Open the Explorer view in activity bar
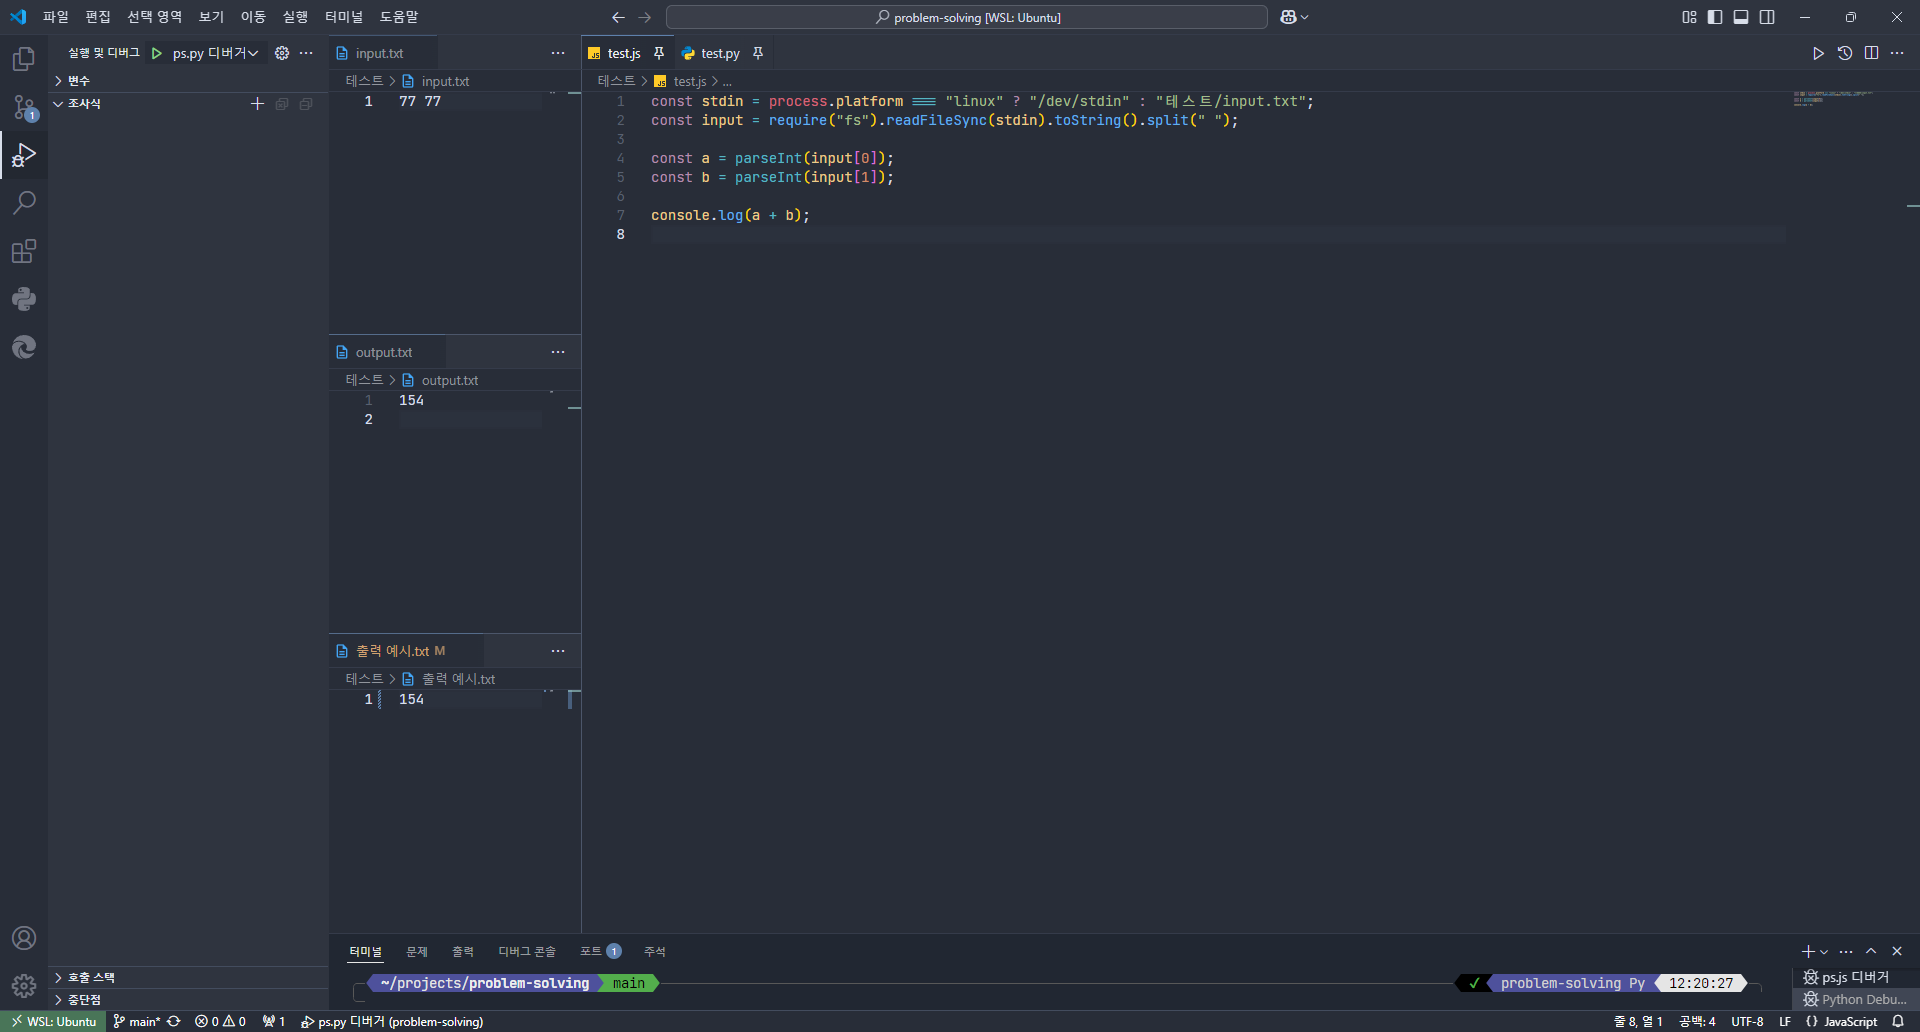The image size is (1920, 1032). click(x=24, y=59)
